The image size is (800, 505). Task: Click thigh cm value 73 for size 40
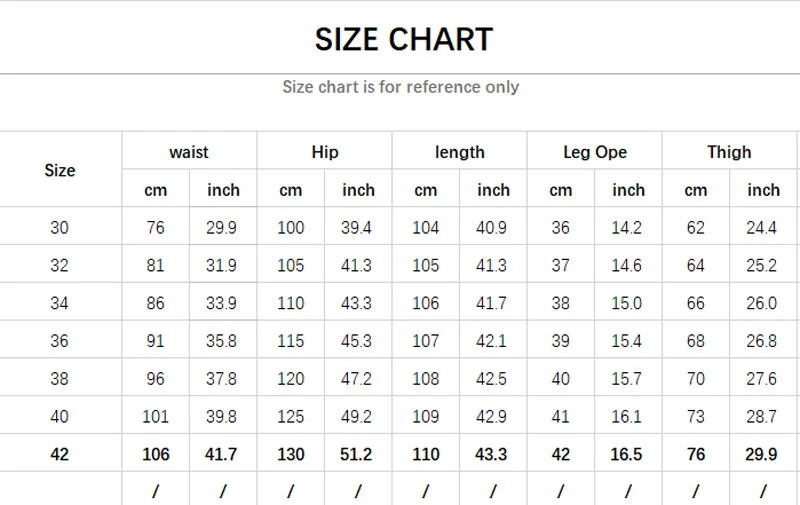pyautogui.click(x=696, y=417)
